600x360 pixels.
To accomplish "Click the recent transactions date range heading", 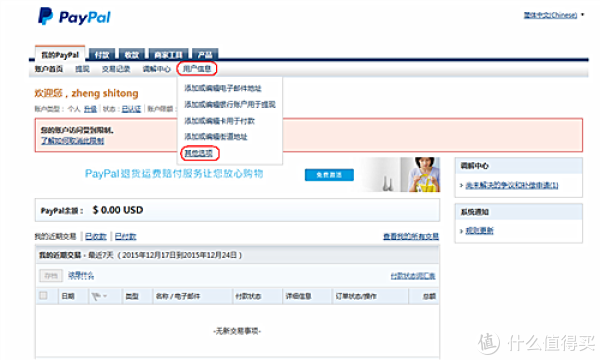I will pyautogui.click(x=140, y=255).
